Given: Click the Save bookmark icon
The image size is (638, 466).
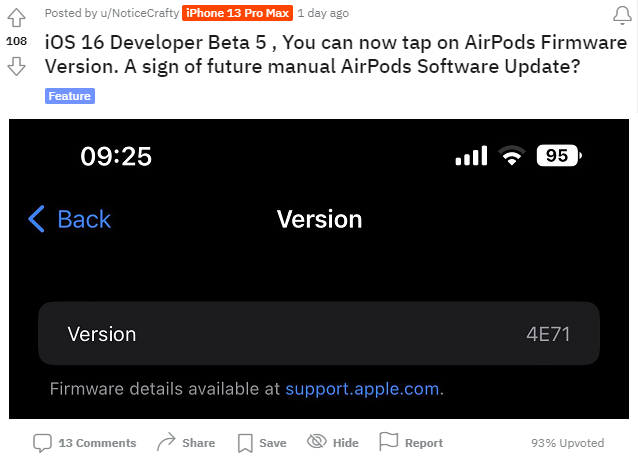Looking at the screenshot, I should pos(245,443).
